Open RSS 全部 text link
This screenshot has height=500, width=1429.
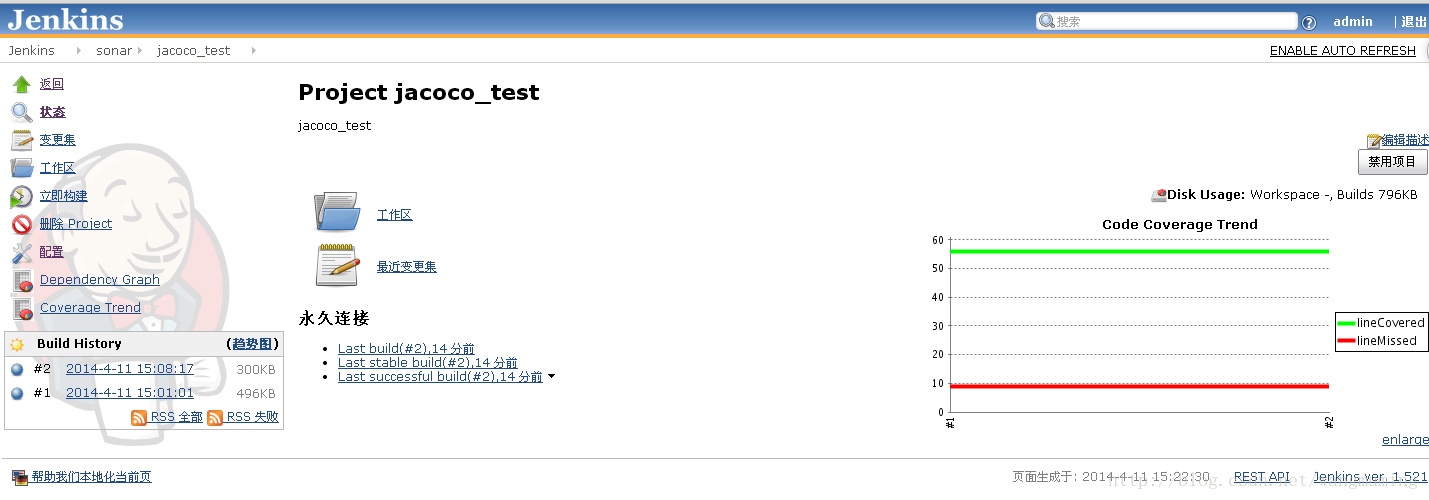click(x=177, y=417)
